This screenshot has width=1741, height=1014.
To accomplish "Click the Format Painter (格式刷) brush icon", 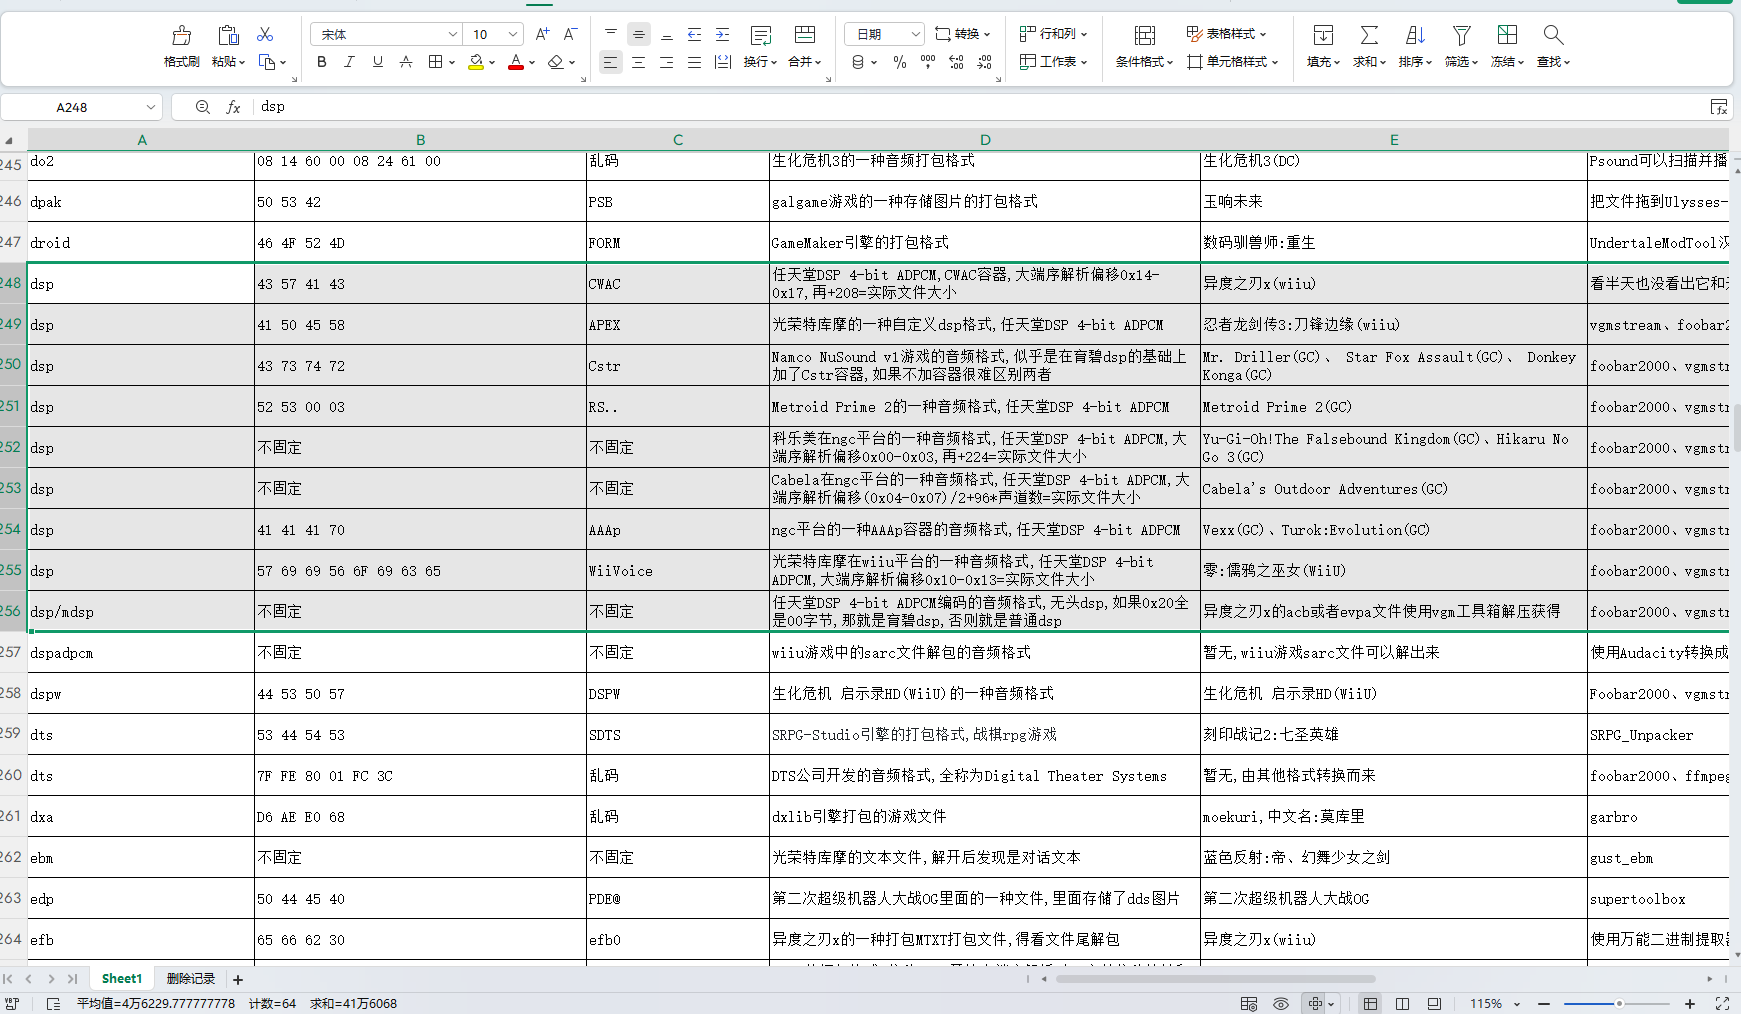I will [x=181, y=36].
